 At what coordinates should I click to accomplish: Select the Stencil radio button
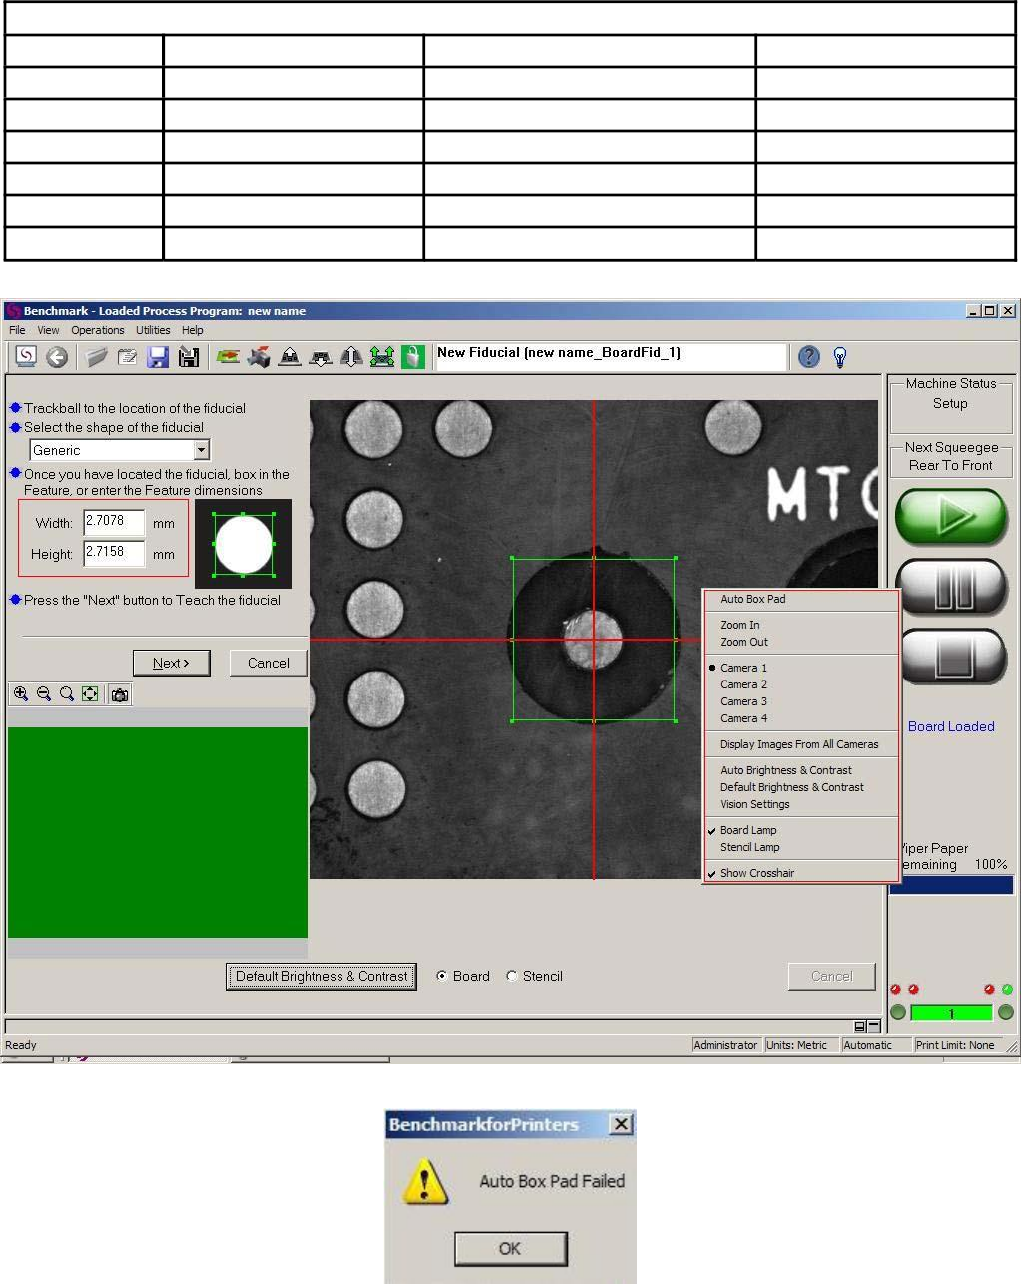(512, 976)
